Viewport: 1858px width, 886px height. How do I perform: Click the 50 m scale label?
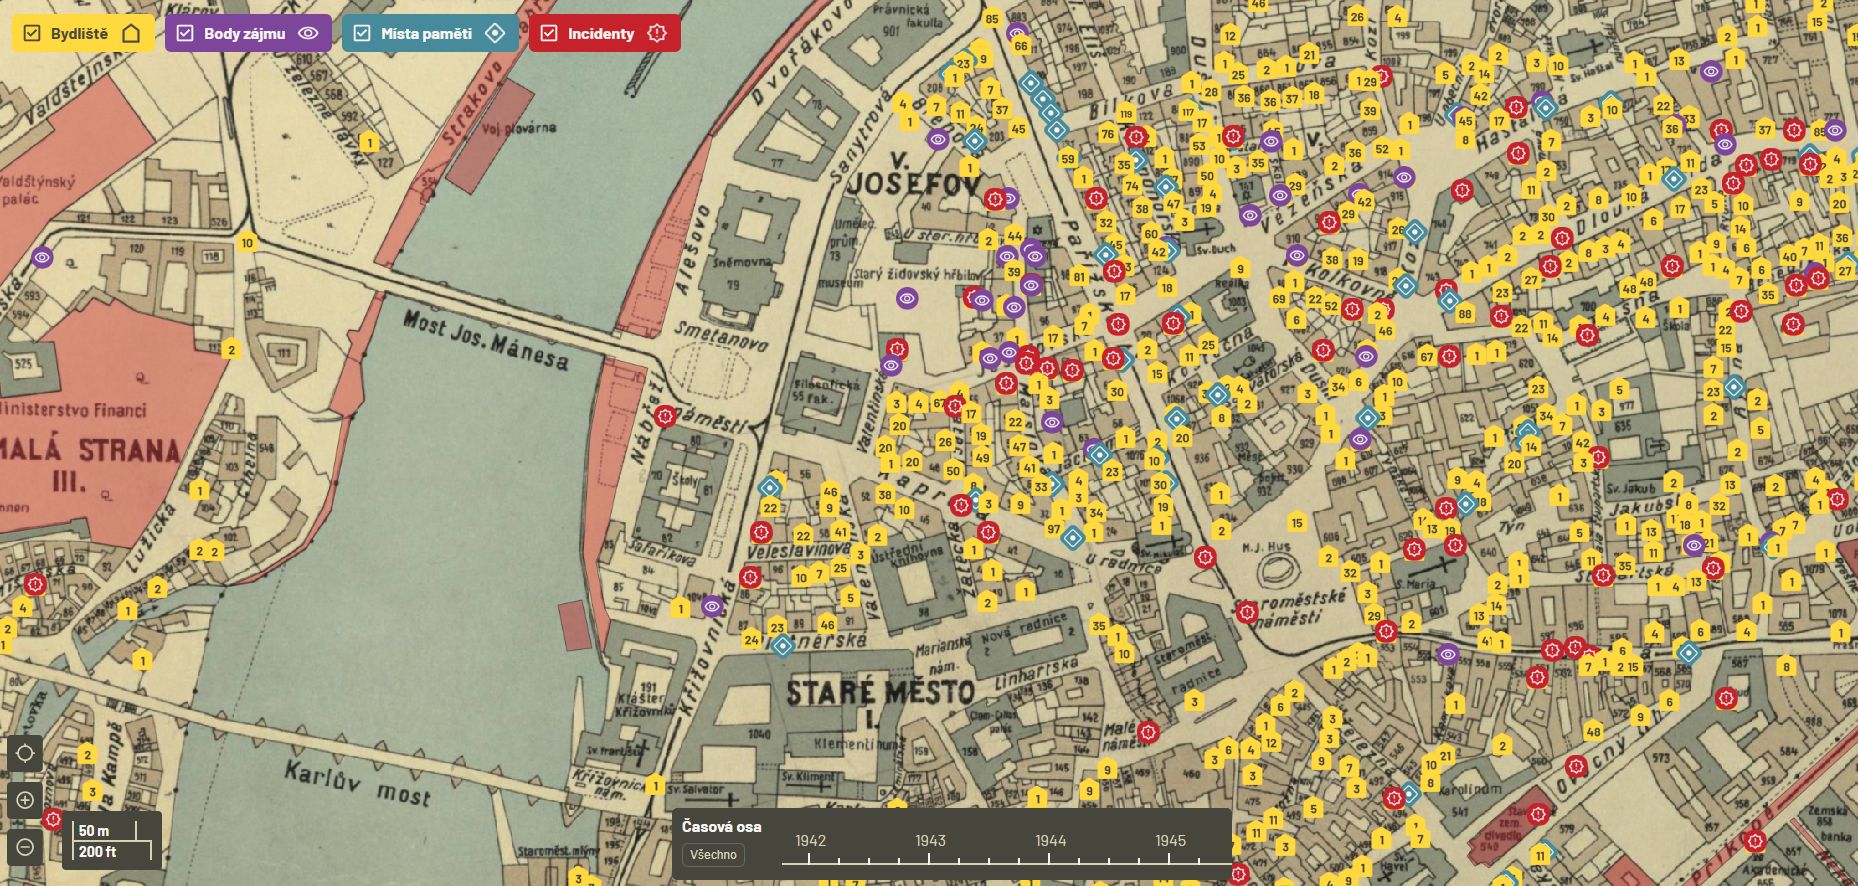coord(94,831)
